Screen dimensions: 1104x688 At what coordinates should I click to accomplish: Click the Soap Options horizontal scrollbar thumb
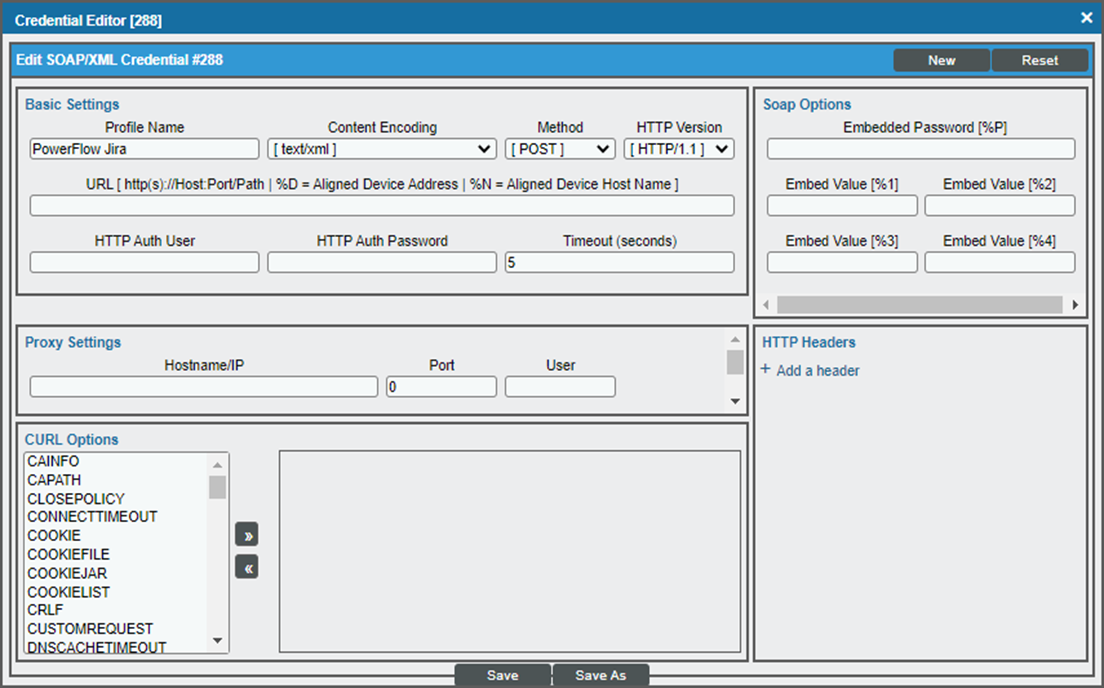[x=920, y=305]
